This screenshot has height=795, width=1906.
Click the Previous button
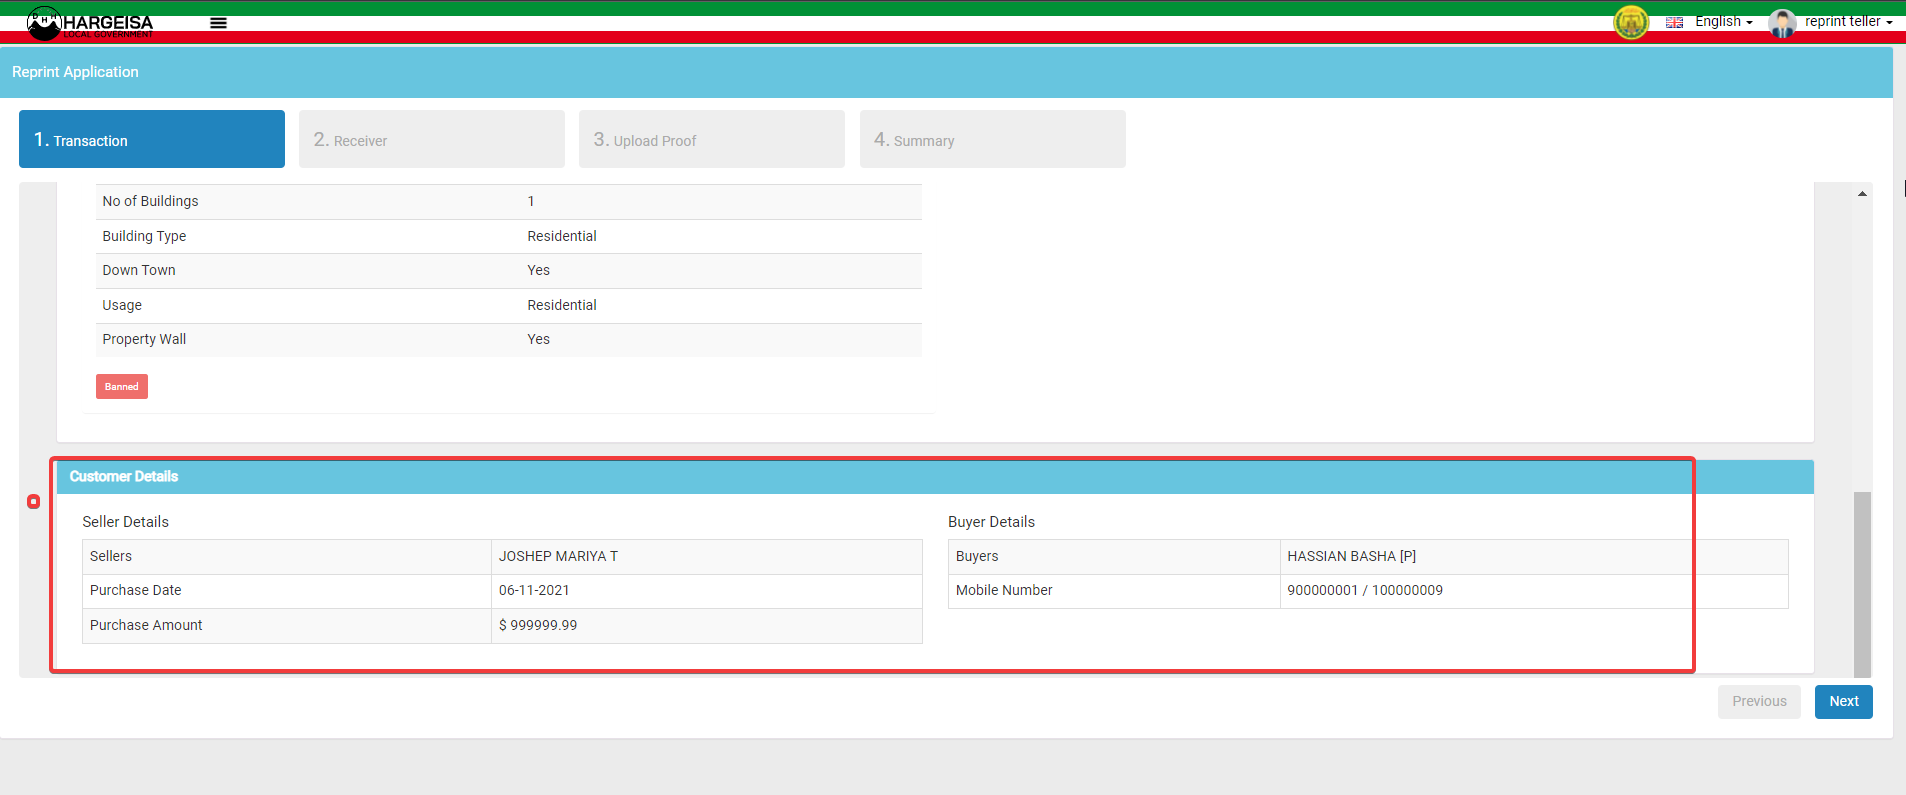(1759, 701)
